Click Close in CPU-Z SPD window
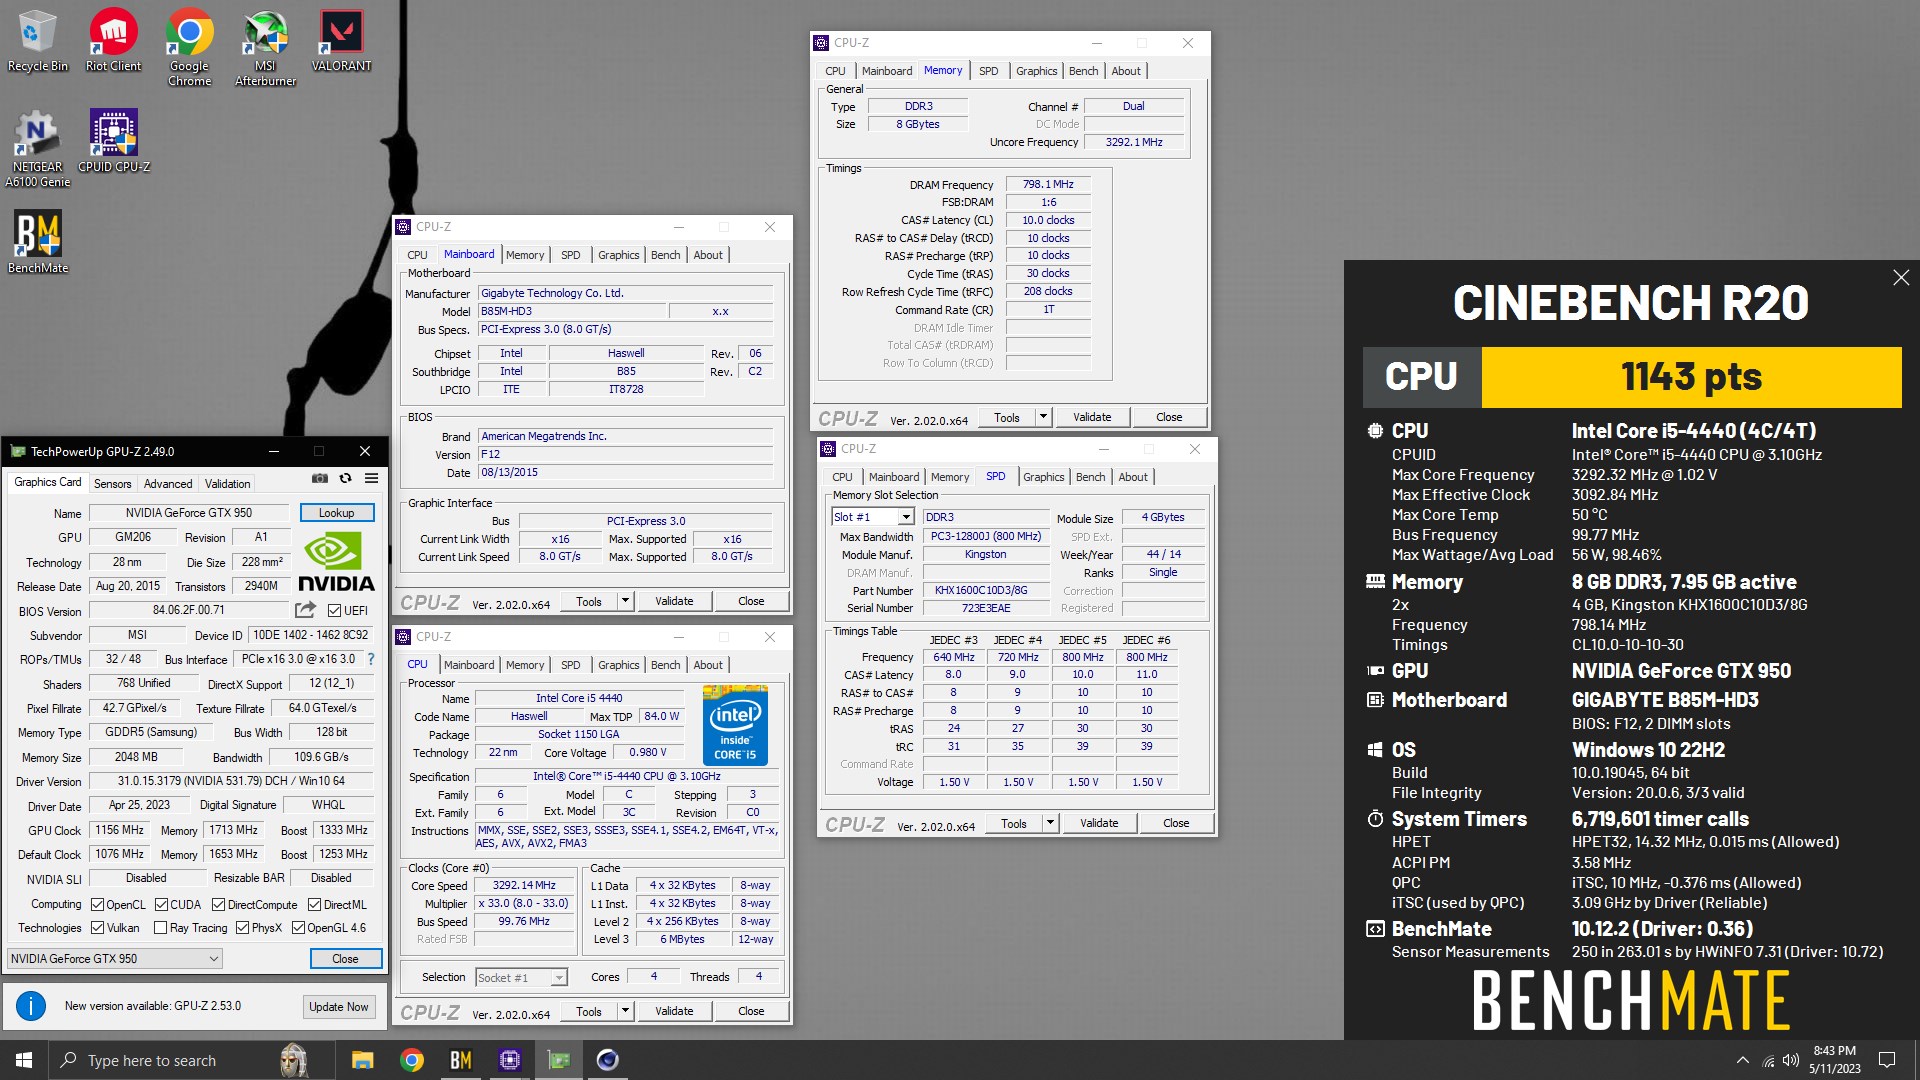The image size is (1920, 1080). point(1176,823)
